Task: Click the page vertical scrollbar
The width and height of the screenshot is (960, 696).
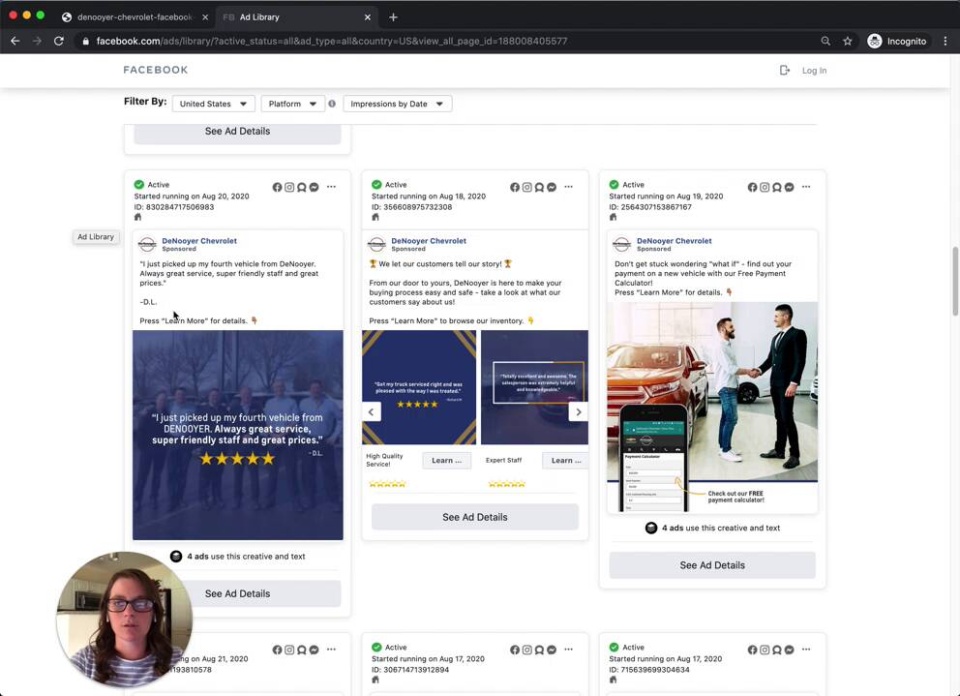Action: coord(954,280)
